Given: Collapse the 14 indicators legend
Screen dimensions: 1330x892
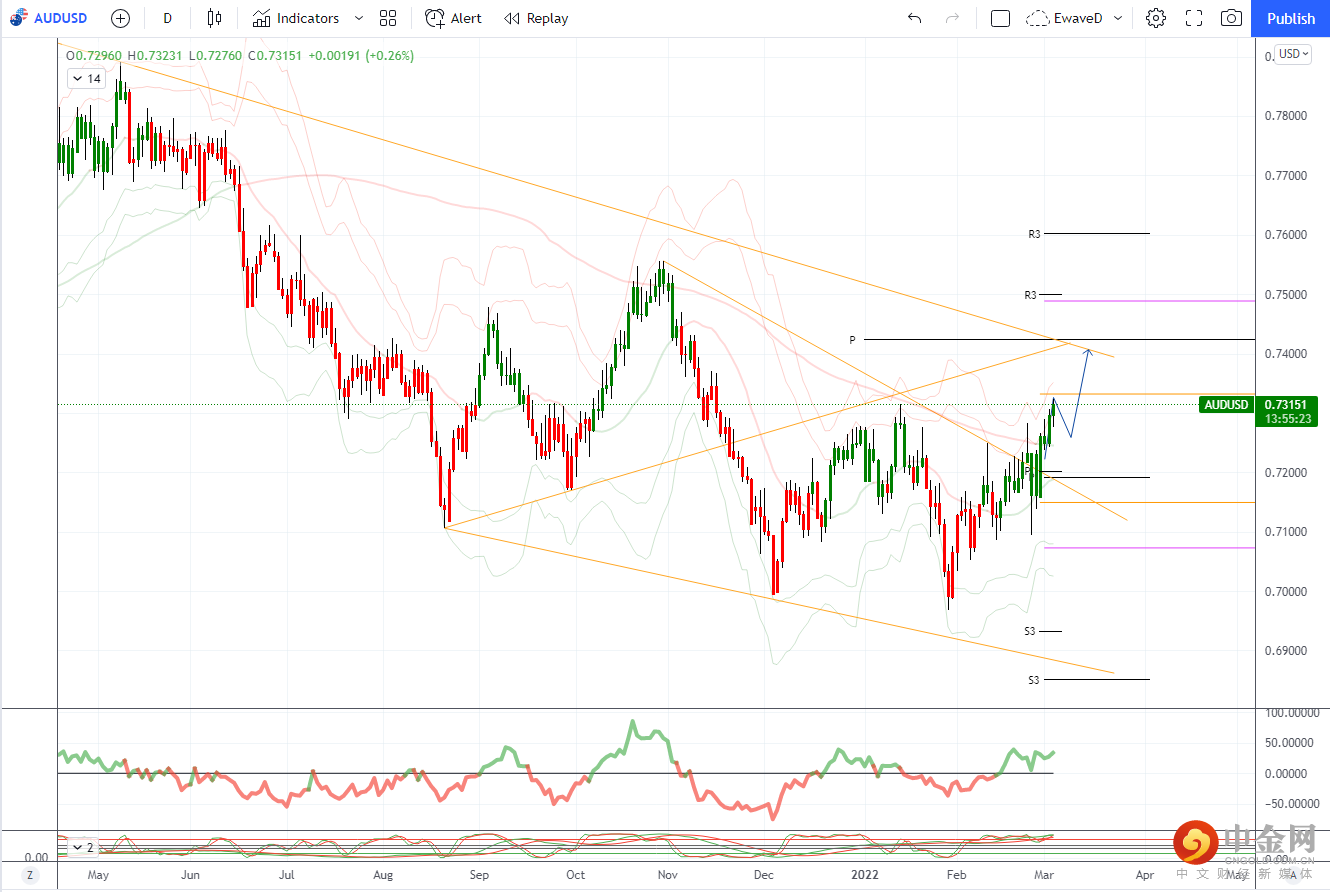Looking at the screenshot, I should (x=86, y=79).
